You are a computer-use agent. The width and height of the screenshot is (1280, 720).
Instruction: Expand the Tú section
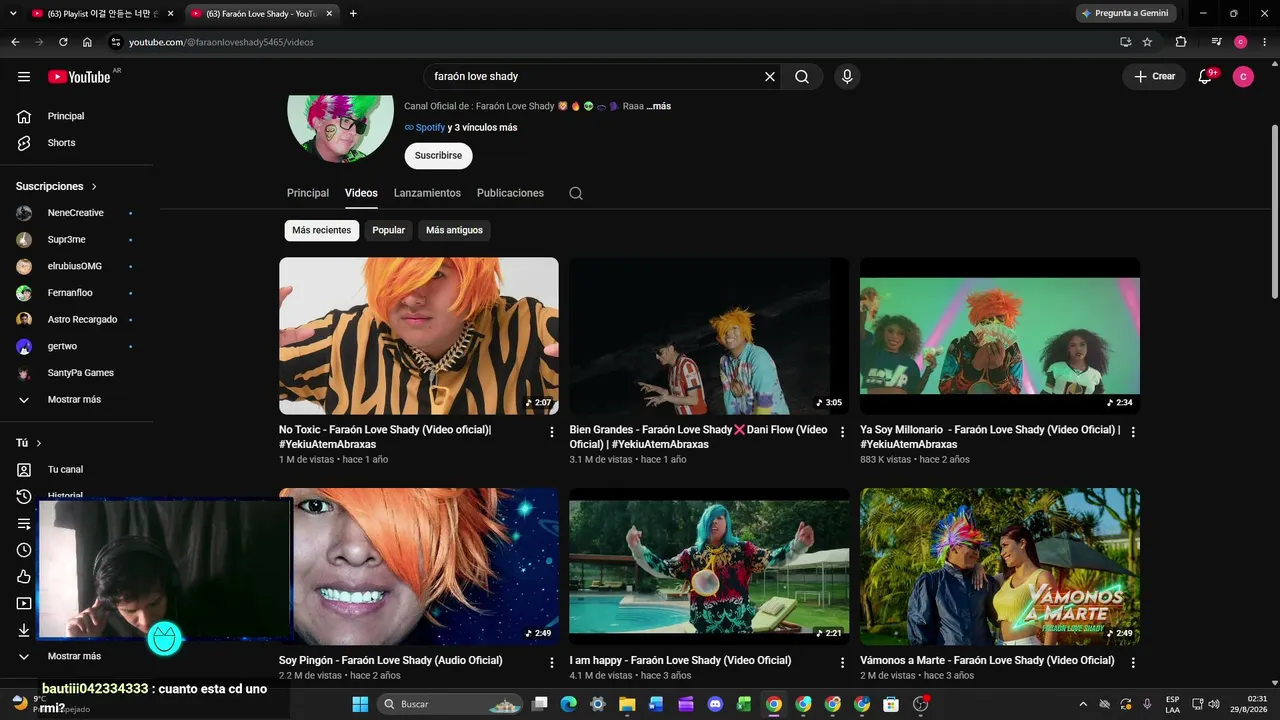click(x=29, y=443)
